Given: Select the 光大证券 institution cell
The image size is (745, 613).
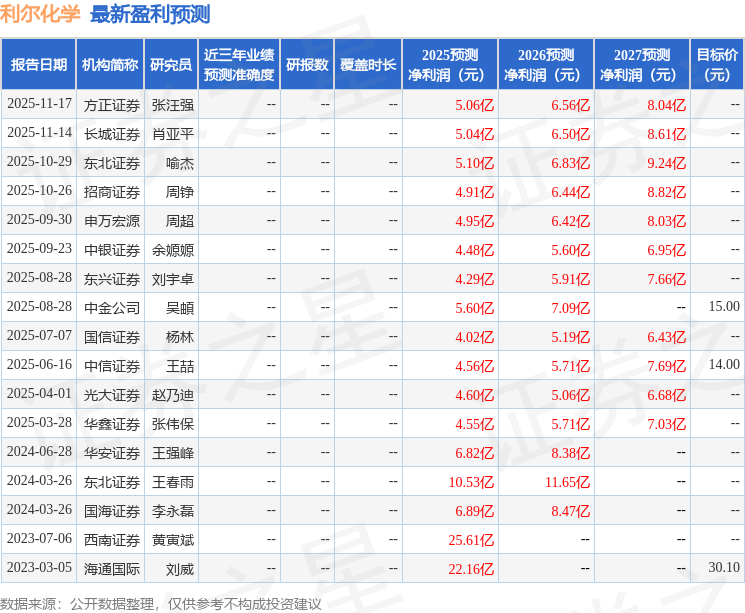Looking at the screenshot, I should (112, 395).
